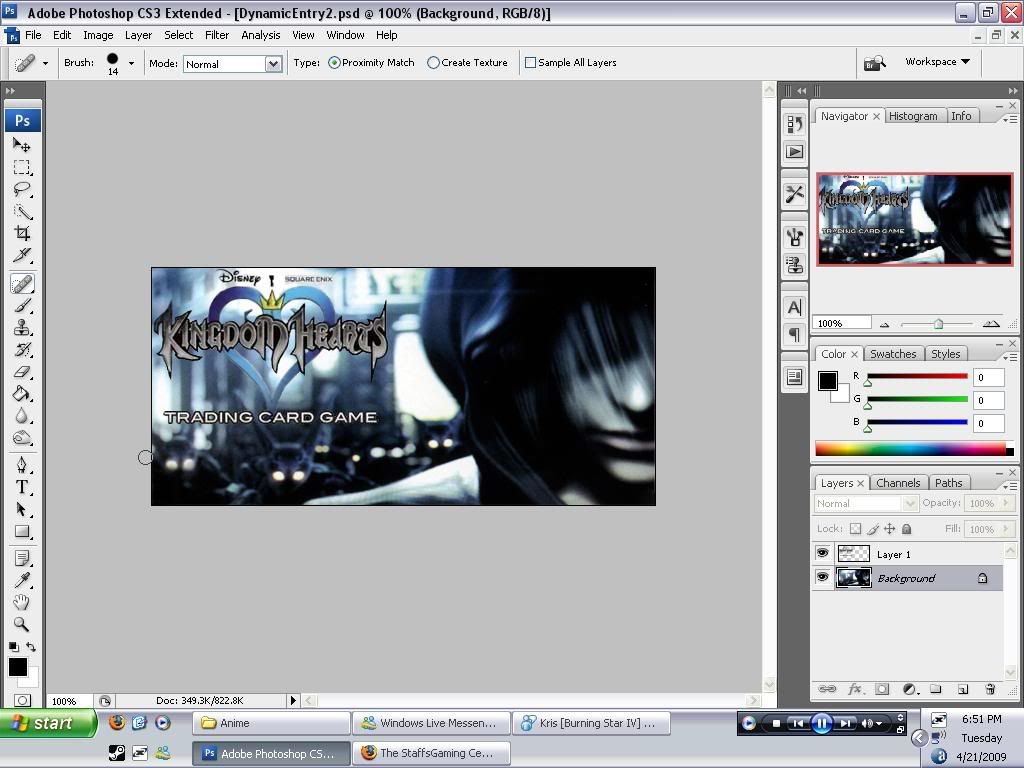Viewport: 1024px width, 768px height.
Task: Click the Windows Start button
Action: (47, 723)
